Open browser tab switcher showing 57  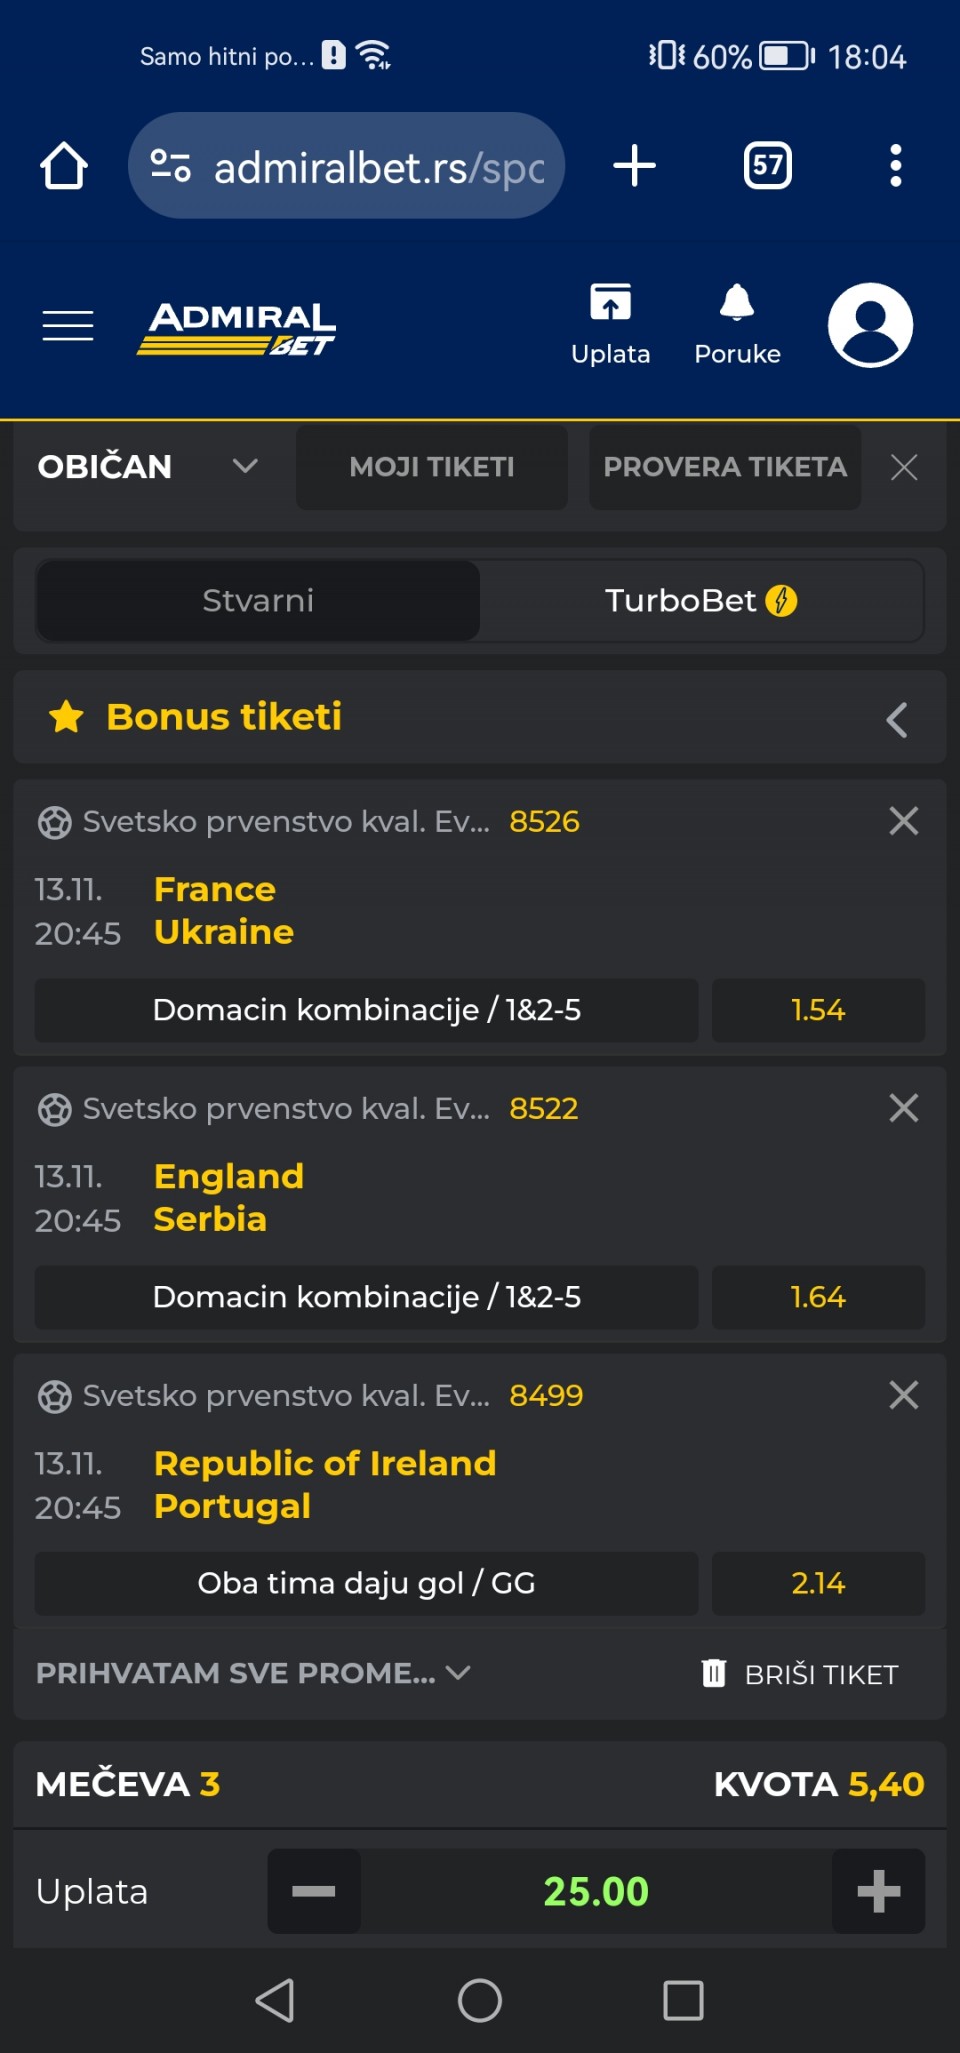coord(767,166)
